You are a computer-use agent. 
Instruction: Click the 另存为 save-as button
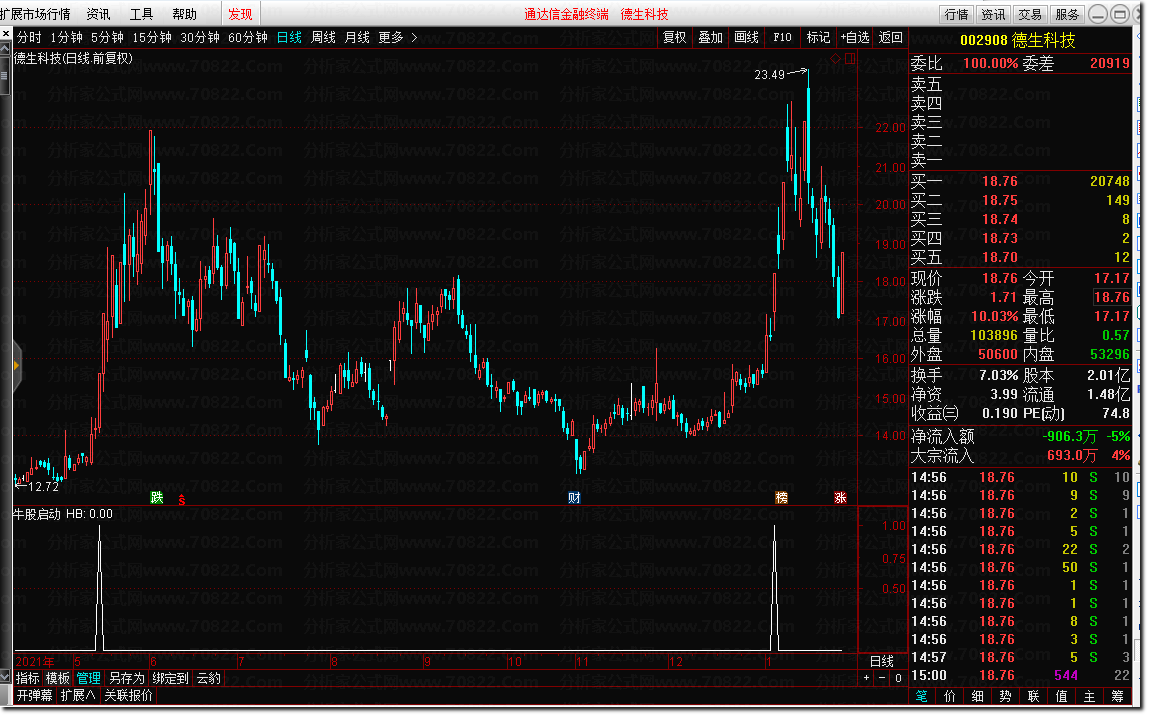127,678
